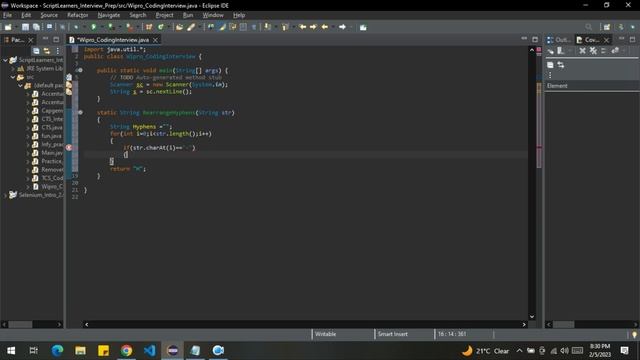This screenshot has width=640, height=360.
Task: Click the Save toolbar icon
Action: point(25,27)
